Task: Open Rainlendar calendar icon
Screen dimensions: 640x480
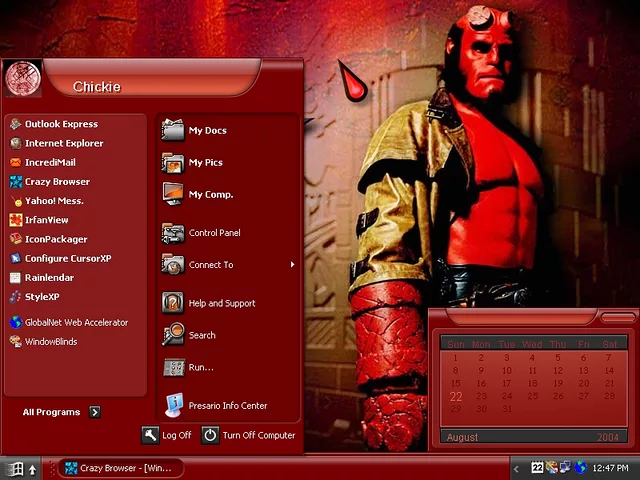Action: tap(15, 278)
